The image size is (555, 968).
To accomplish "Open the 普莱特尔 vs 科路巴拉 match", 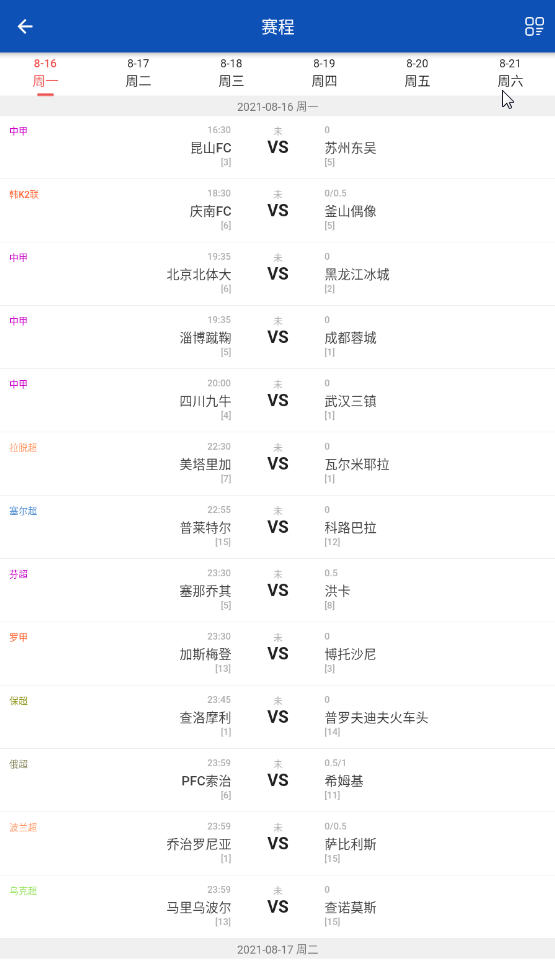I will 277,528.
